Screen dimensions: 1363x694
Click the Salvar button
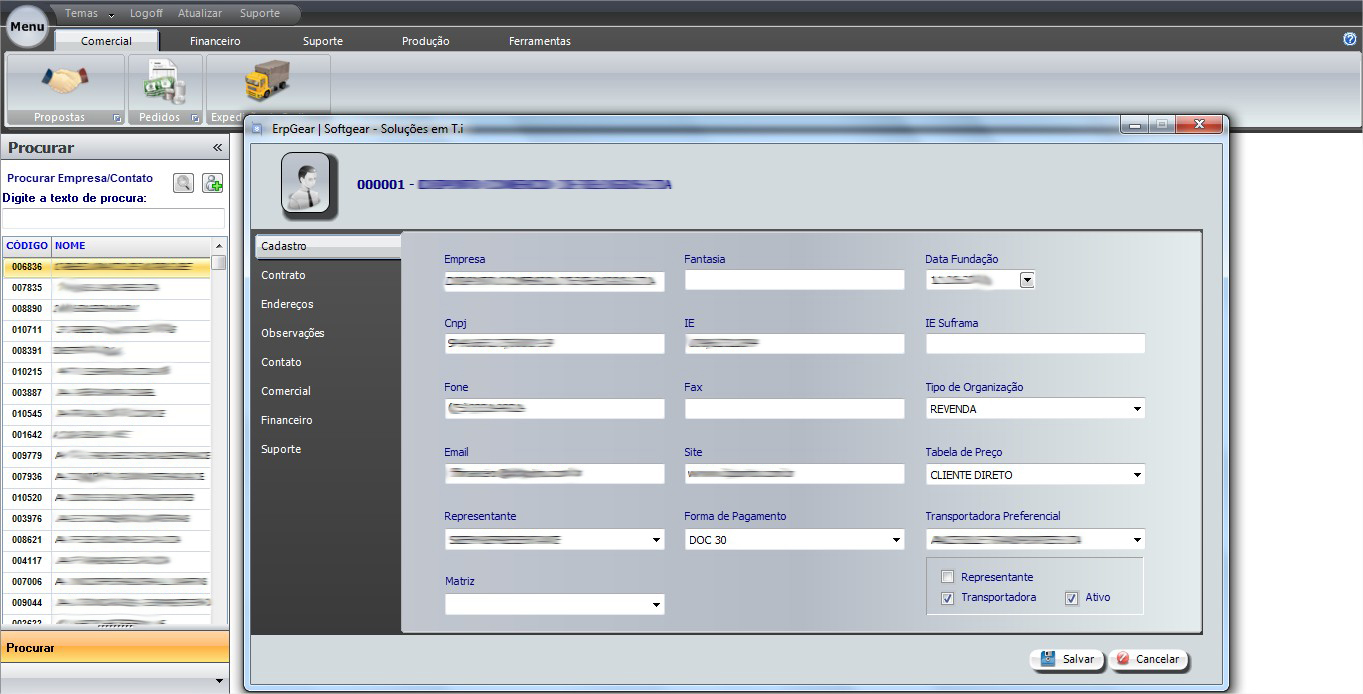1067,659
